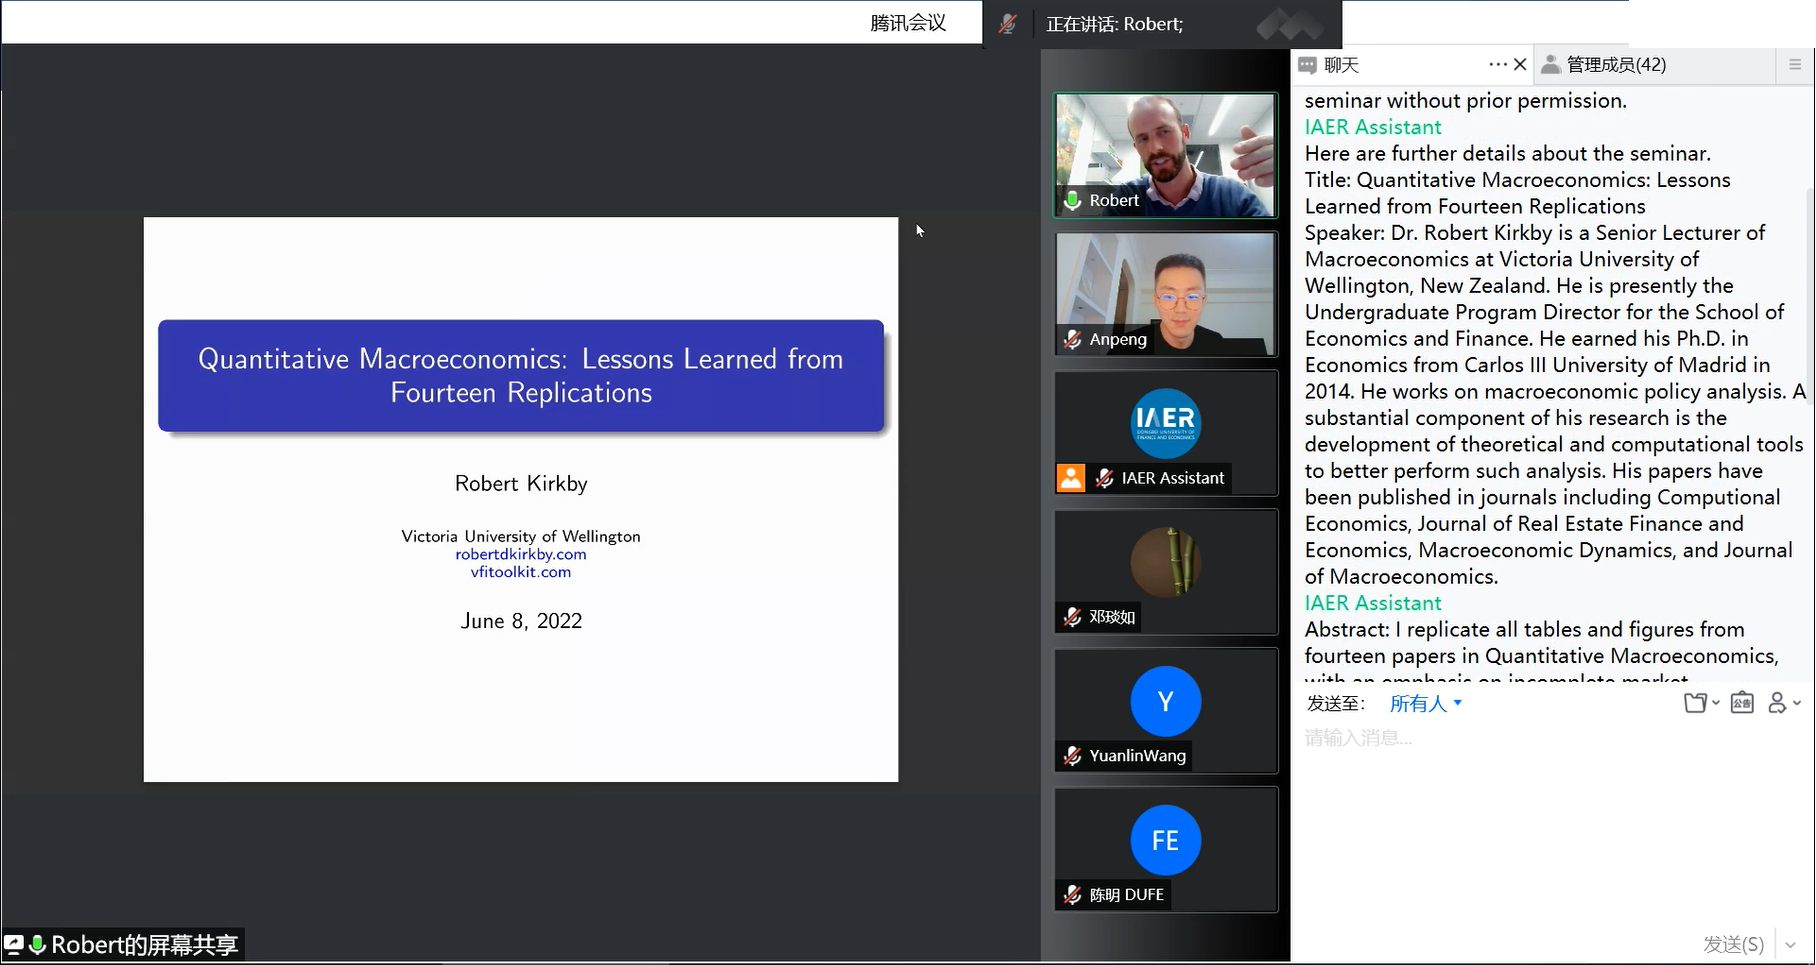
Task: Open the chat panel three-dots menu
Action: [1497, 64]
